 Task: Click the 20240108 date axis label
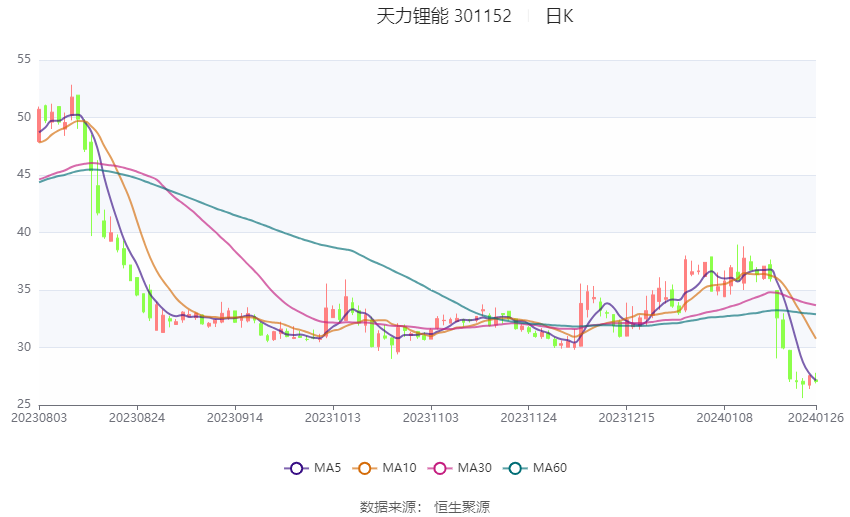coord(724,418)
